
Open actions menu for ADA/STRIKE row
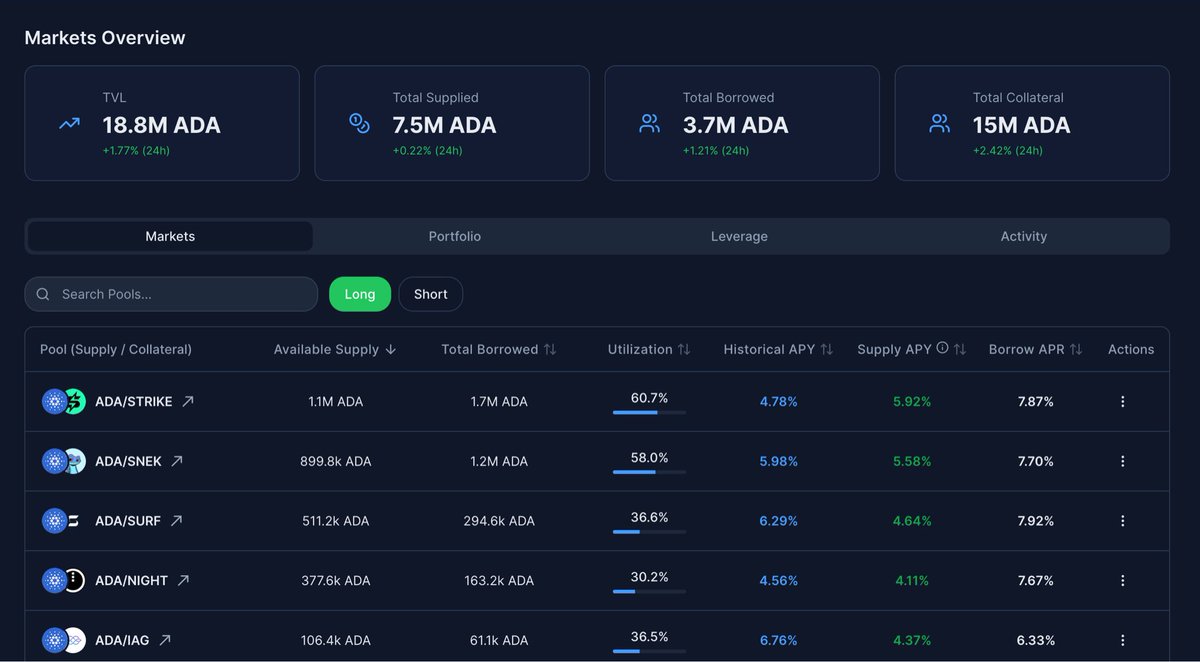click(x=1122, y=401)
